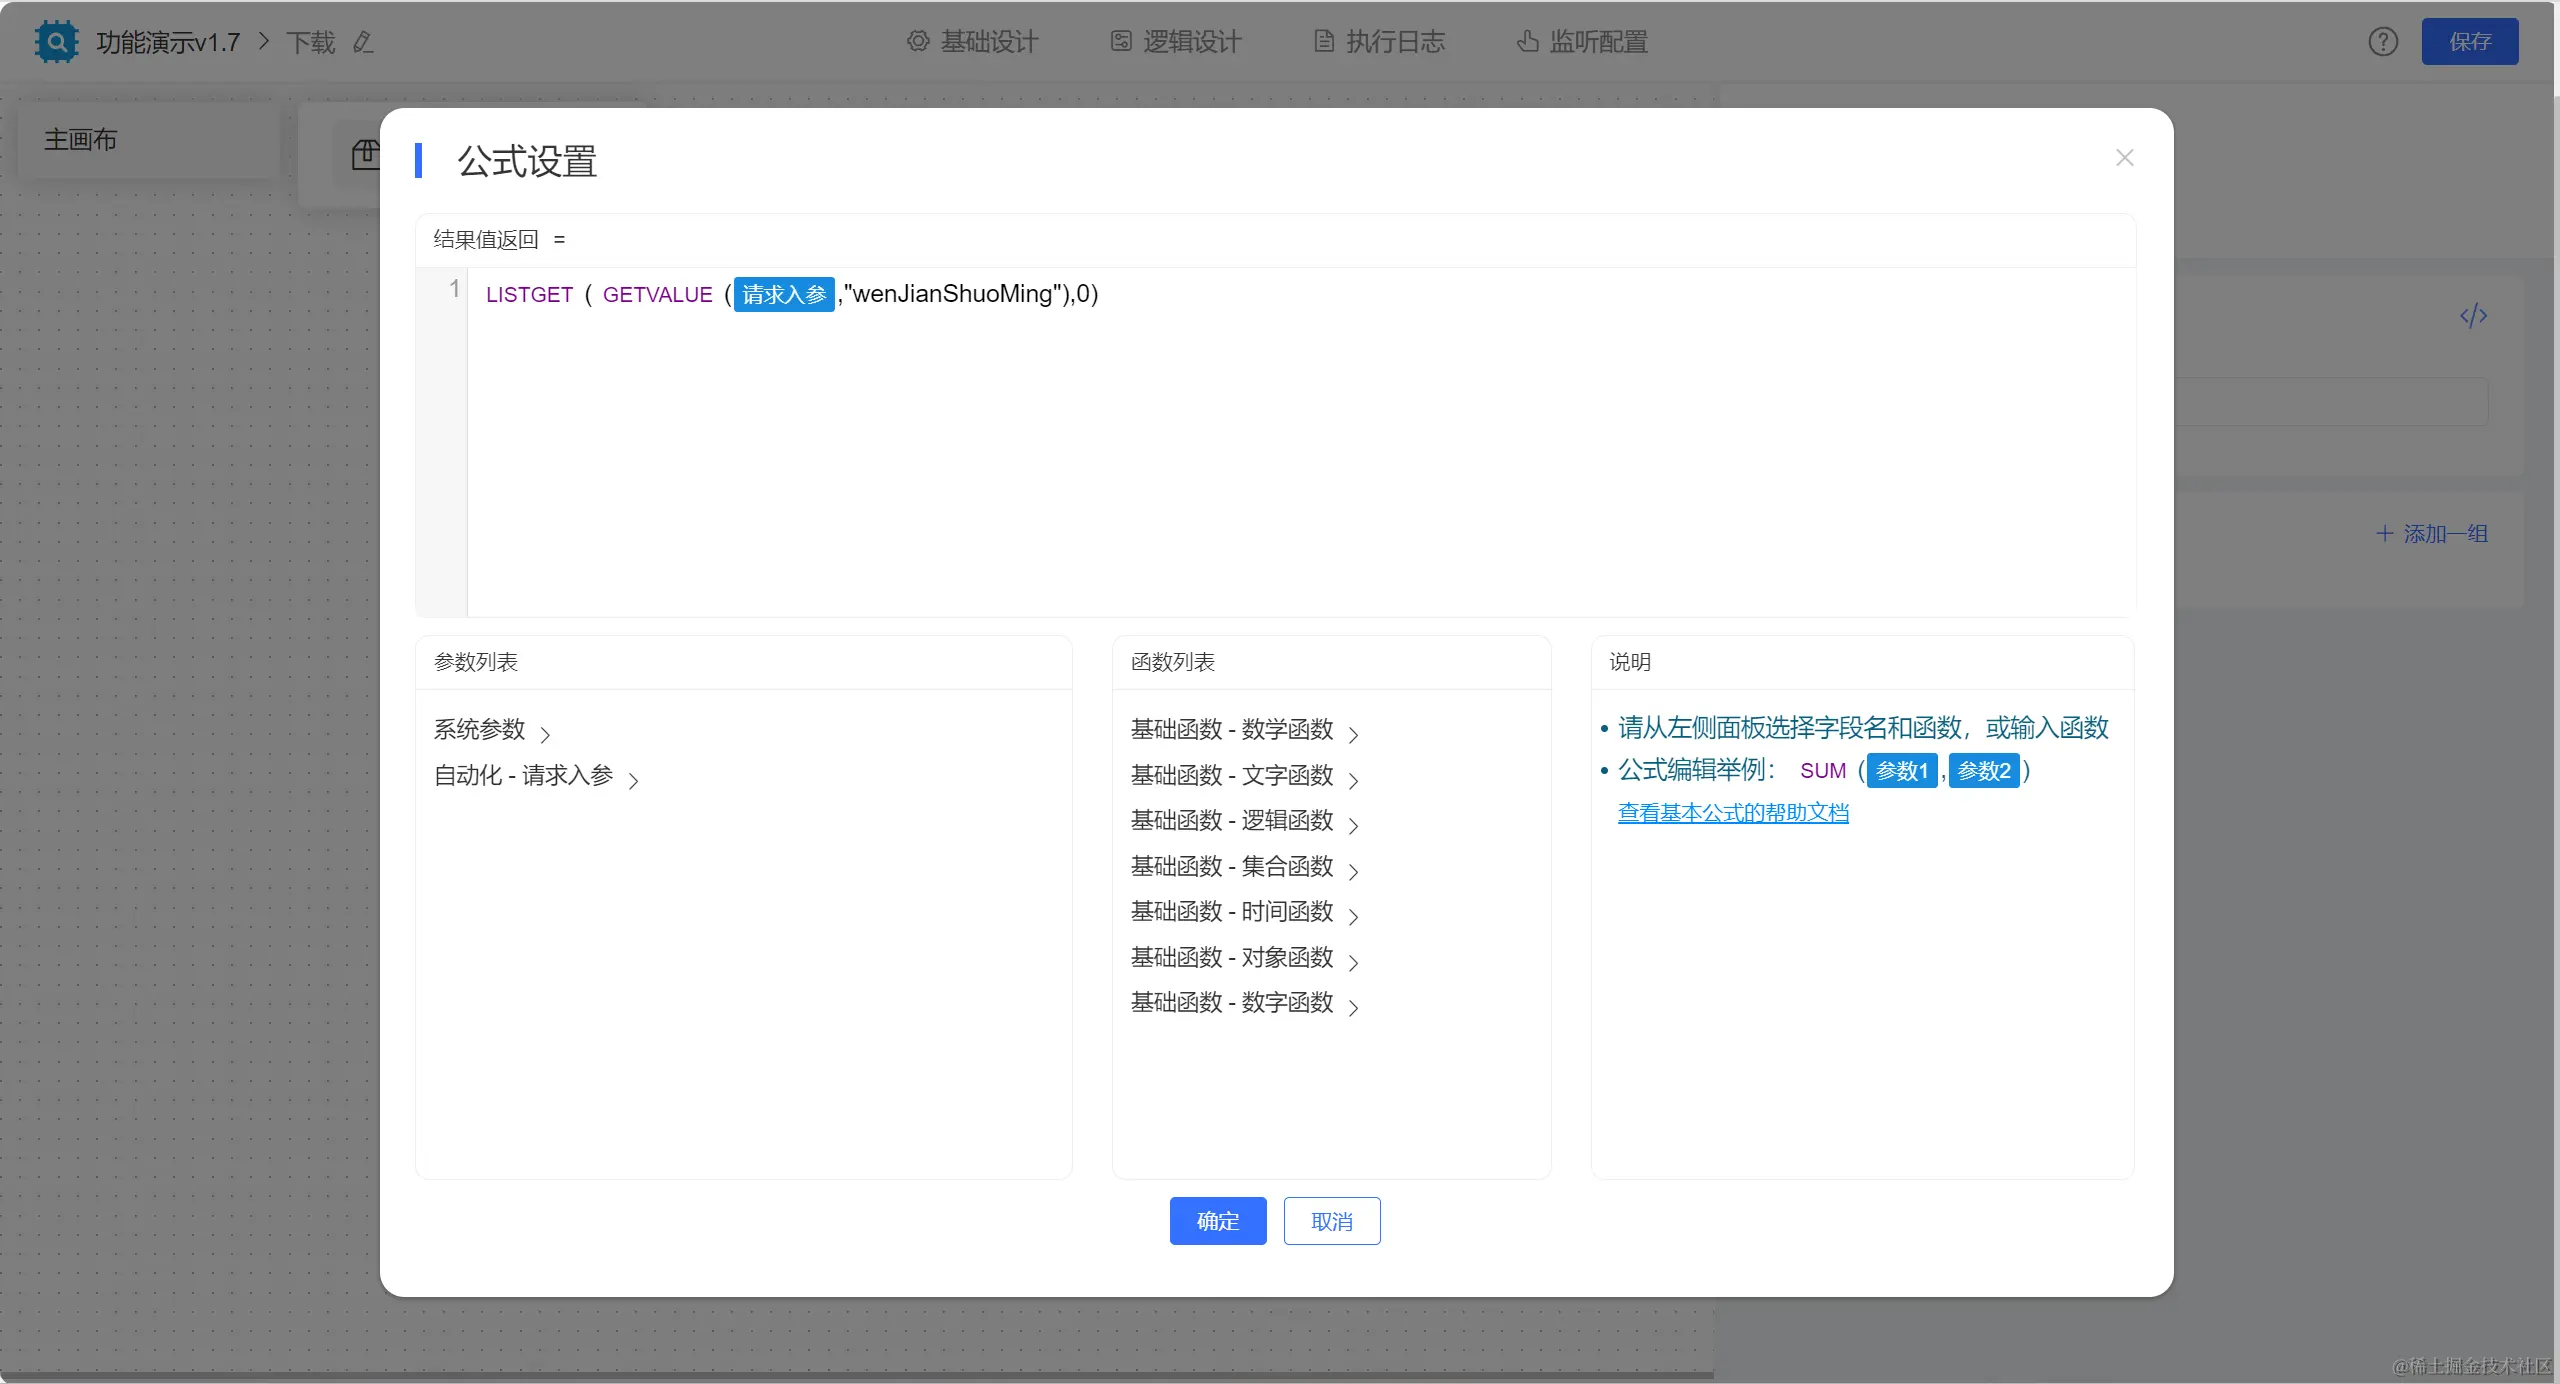The image size is (2560, 1384).
Task: Confirm the formula with 确定 button
Action: (x=1217, y=1221)
